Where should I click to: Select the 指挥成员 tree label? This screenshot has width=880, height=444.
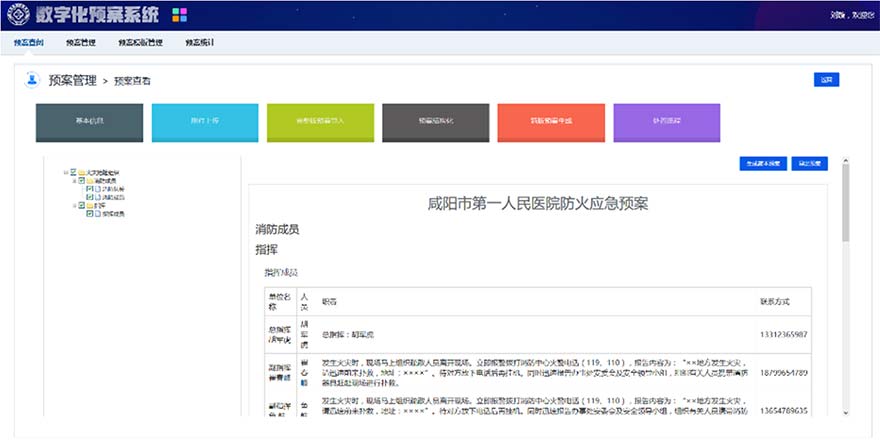pyautogui.click(x=113, y=214)
